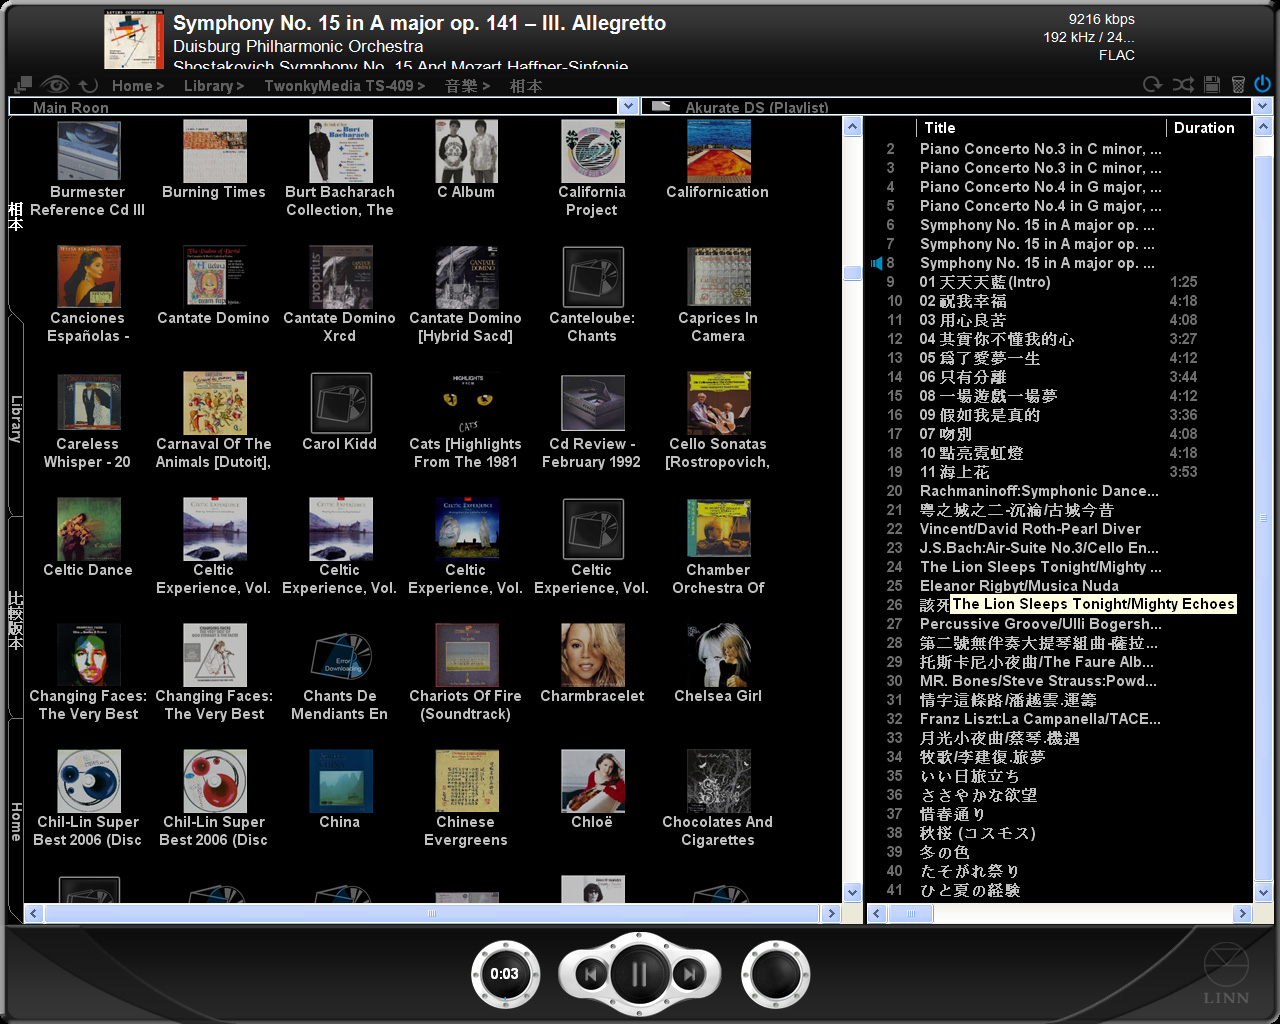
Task: Clear the playlist using the trash icon
Action: pos(1238,85)
